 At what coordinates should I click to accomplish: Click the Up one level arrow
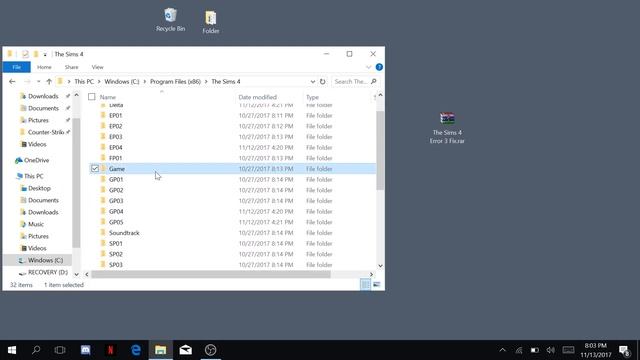49,82
